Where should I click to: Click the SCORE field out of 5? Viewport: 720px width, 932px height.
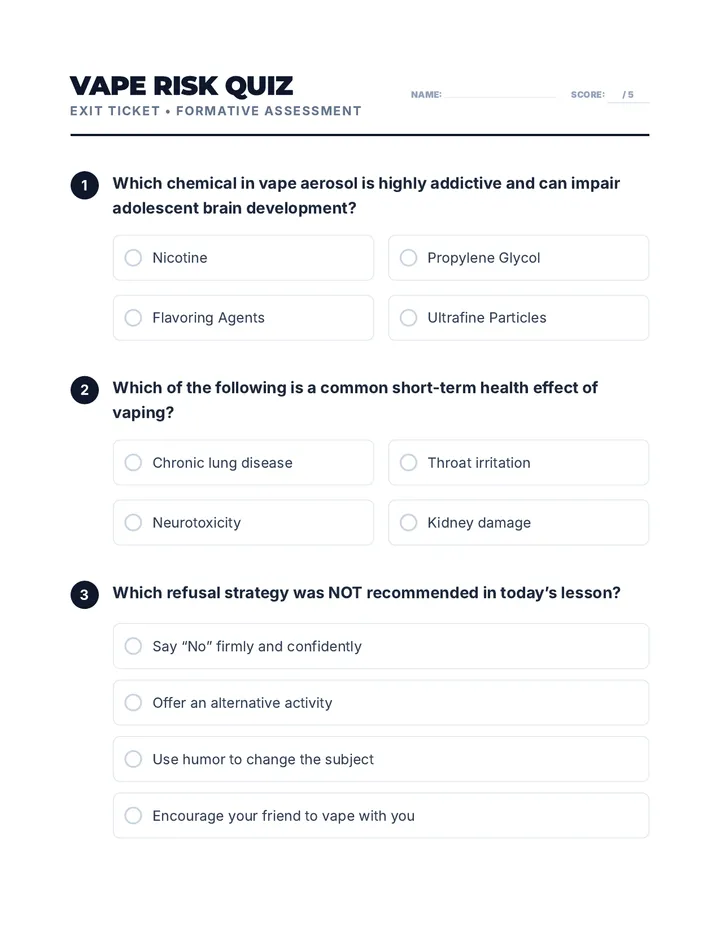pyautogui.click(x=628, y=95)
